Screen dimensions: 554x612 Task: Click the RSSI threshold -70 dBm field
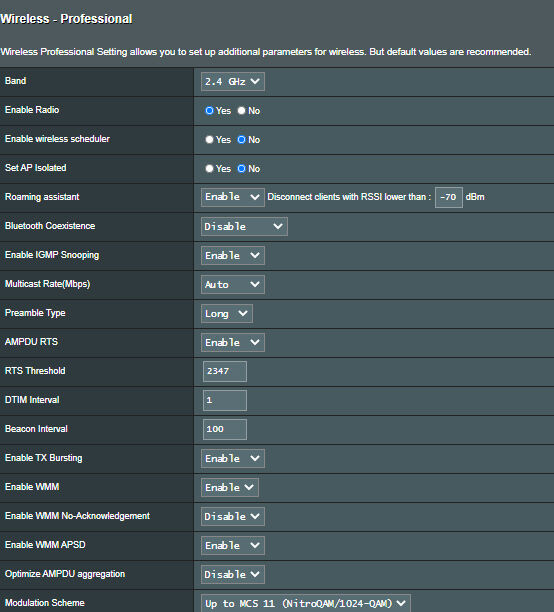click(449, 197)
